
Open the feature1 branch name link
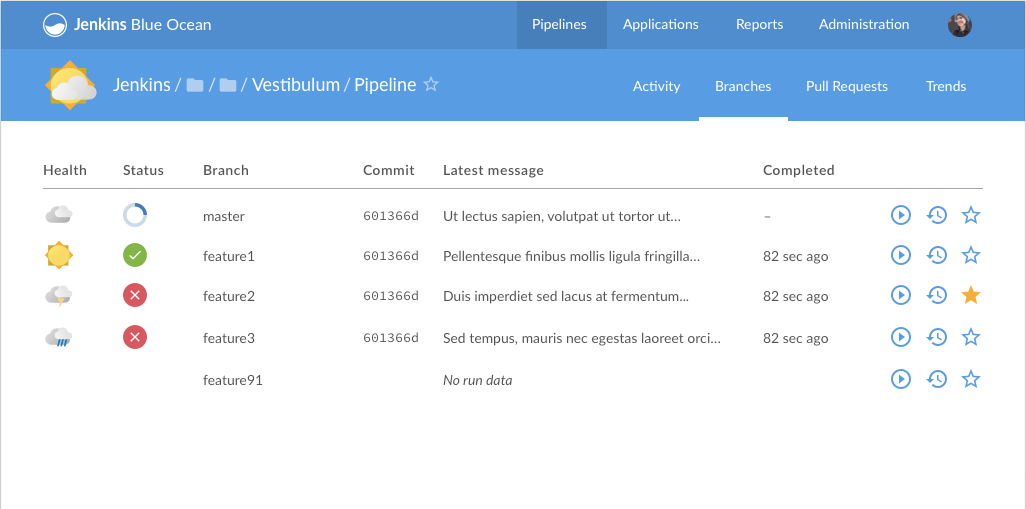(228, 256)
